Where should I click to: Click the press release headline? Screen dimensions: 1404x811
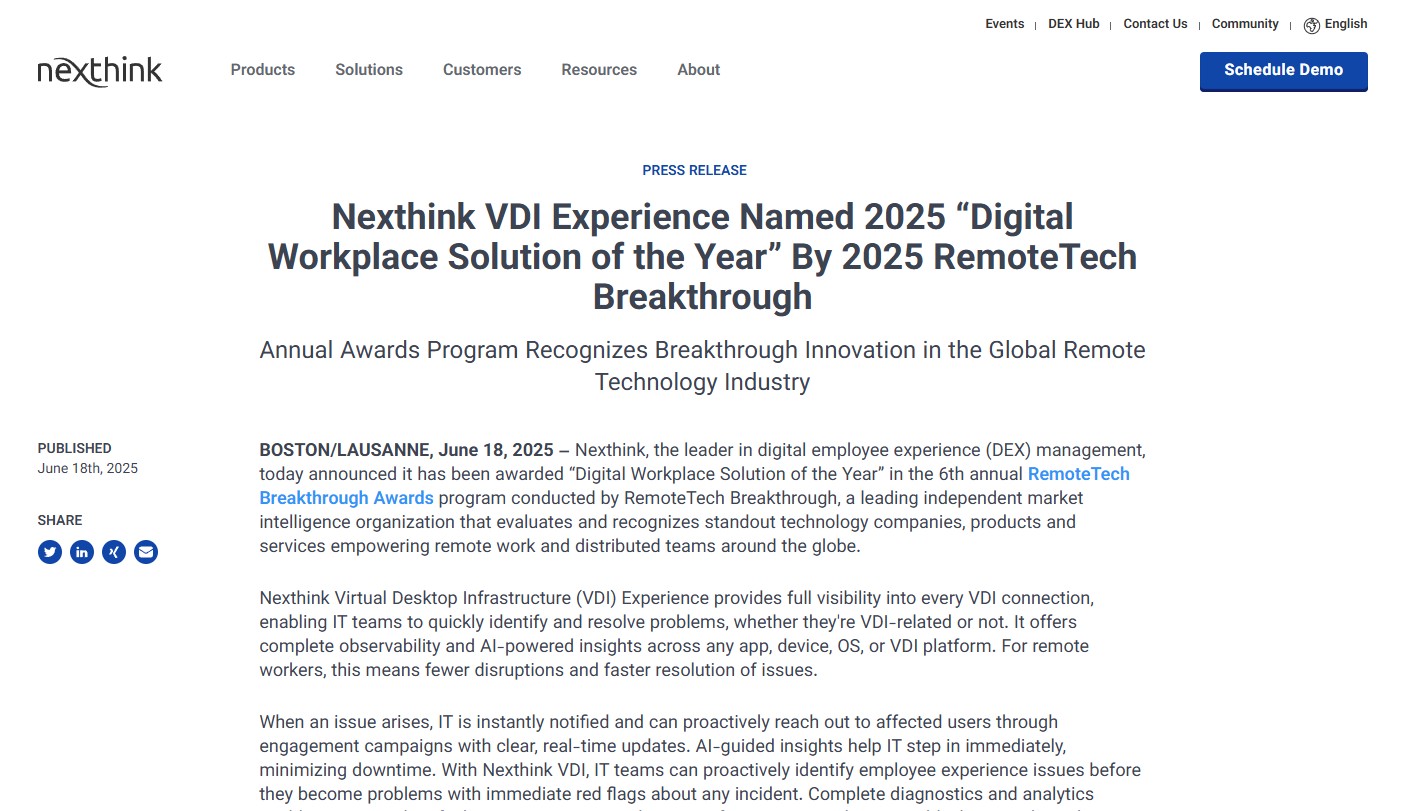702,256
